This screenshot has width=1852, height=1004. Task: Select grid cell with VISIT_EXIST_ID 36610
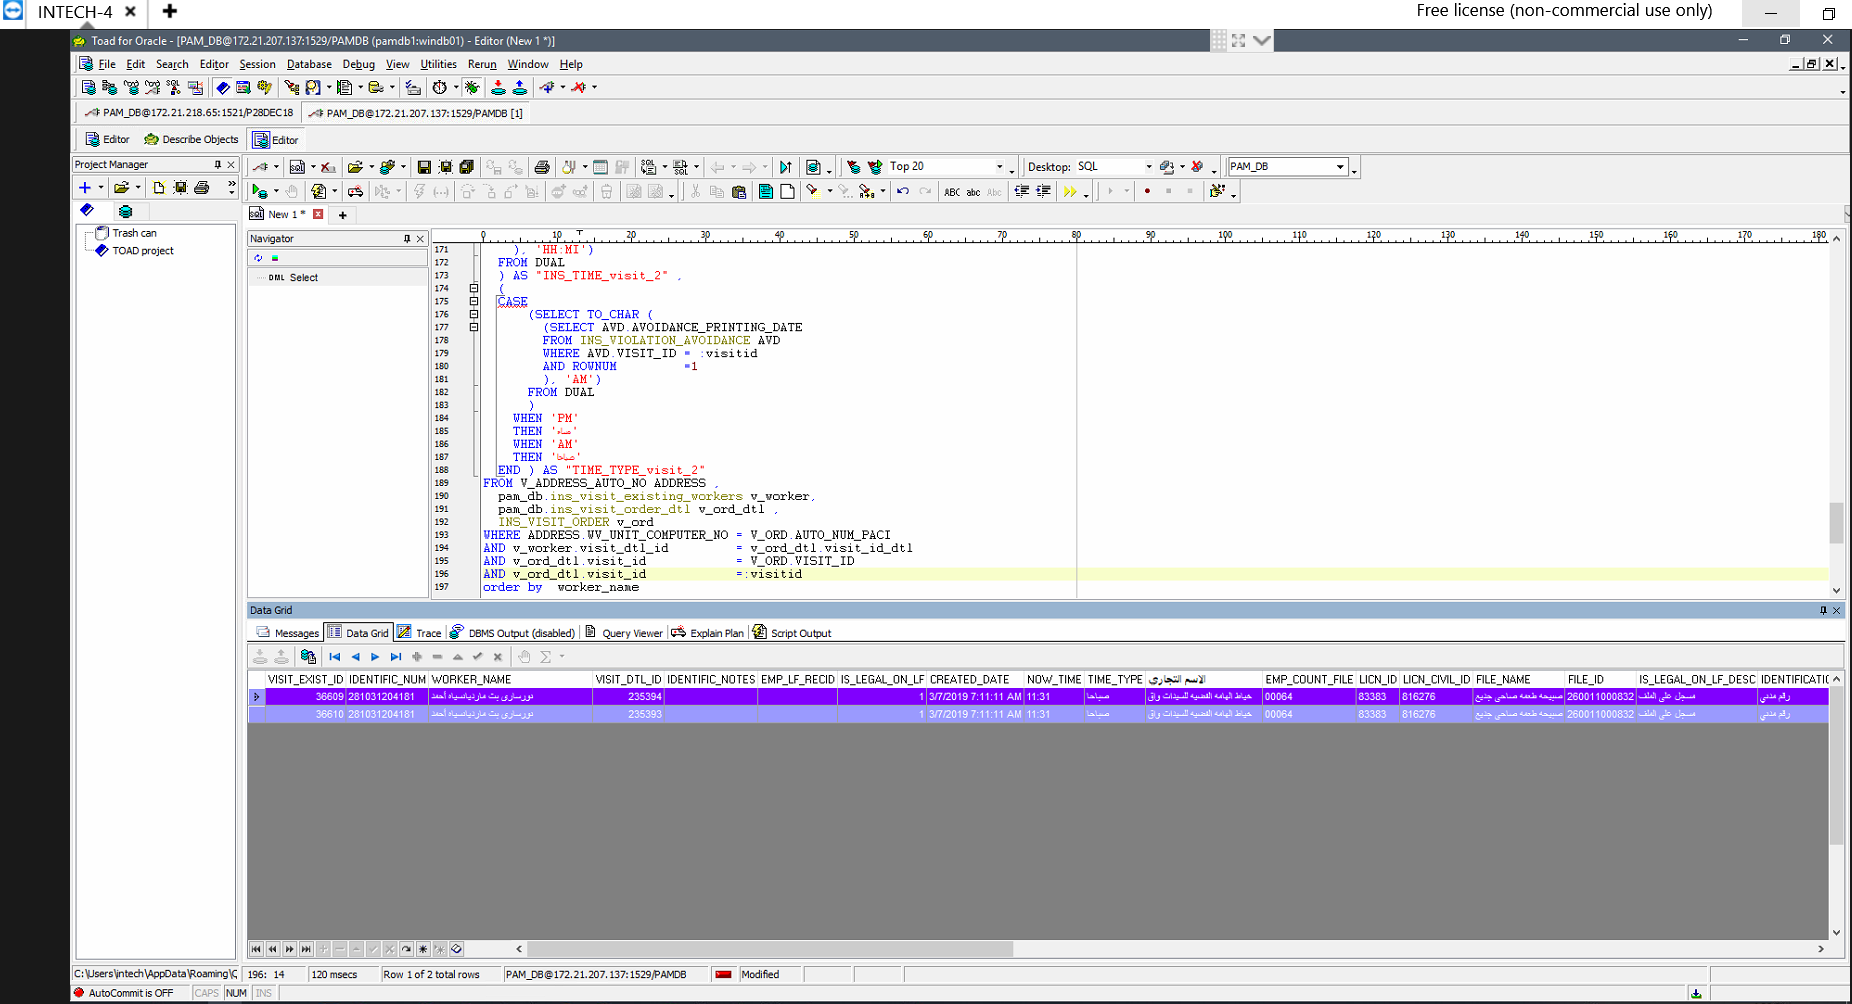coord(305,714)
